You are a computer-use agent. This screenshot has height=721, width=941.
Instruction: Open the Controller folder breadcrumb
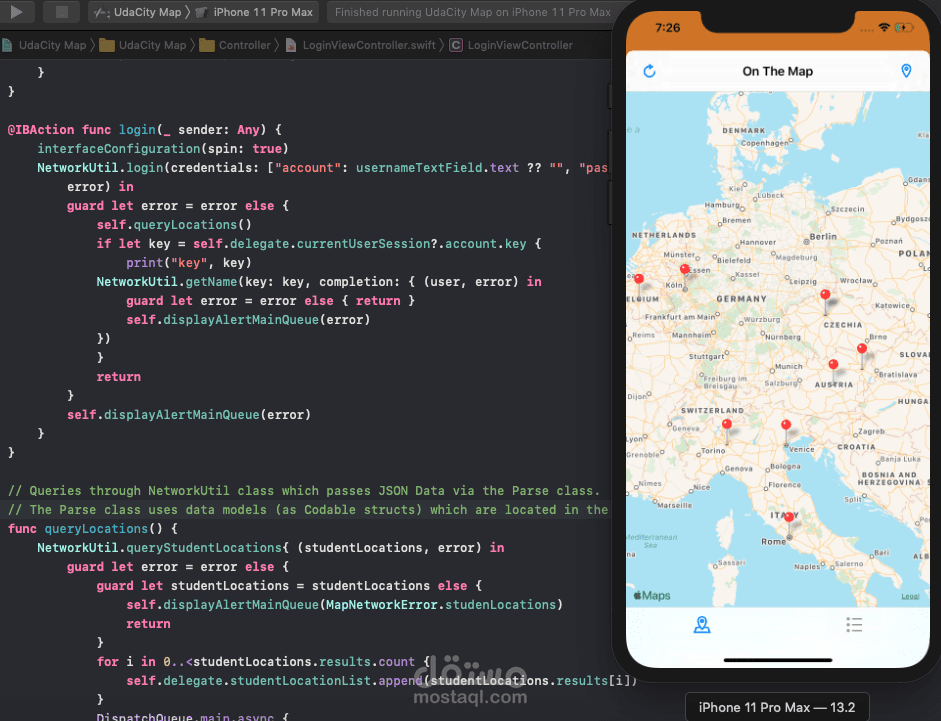[236, 45]
